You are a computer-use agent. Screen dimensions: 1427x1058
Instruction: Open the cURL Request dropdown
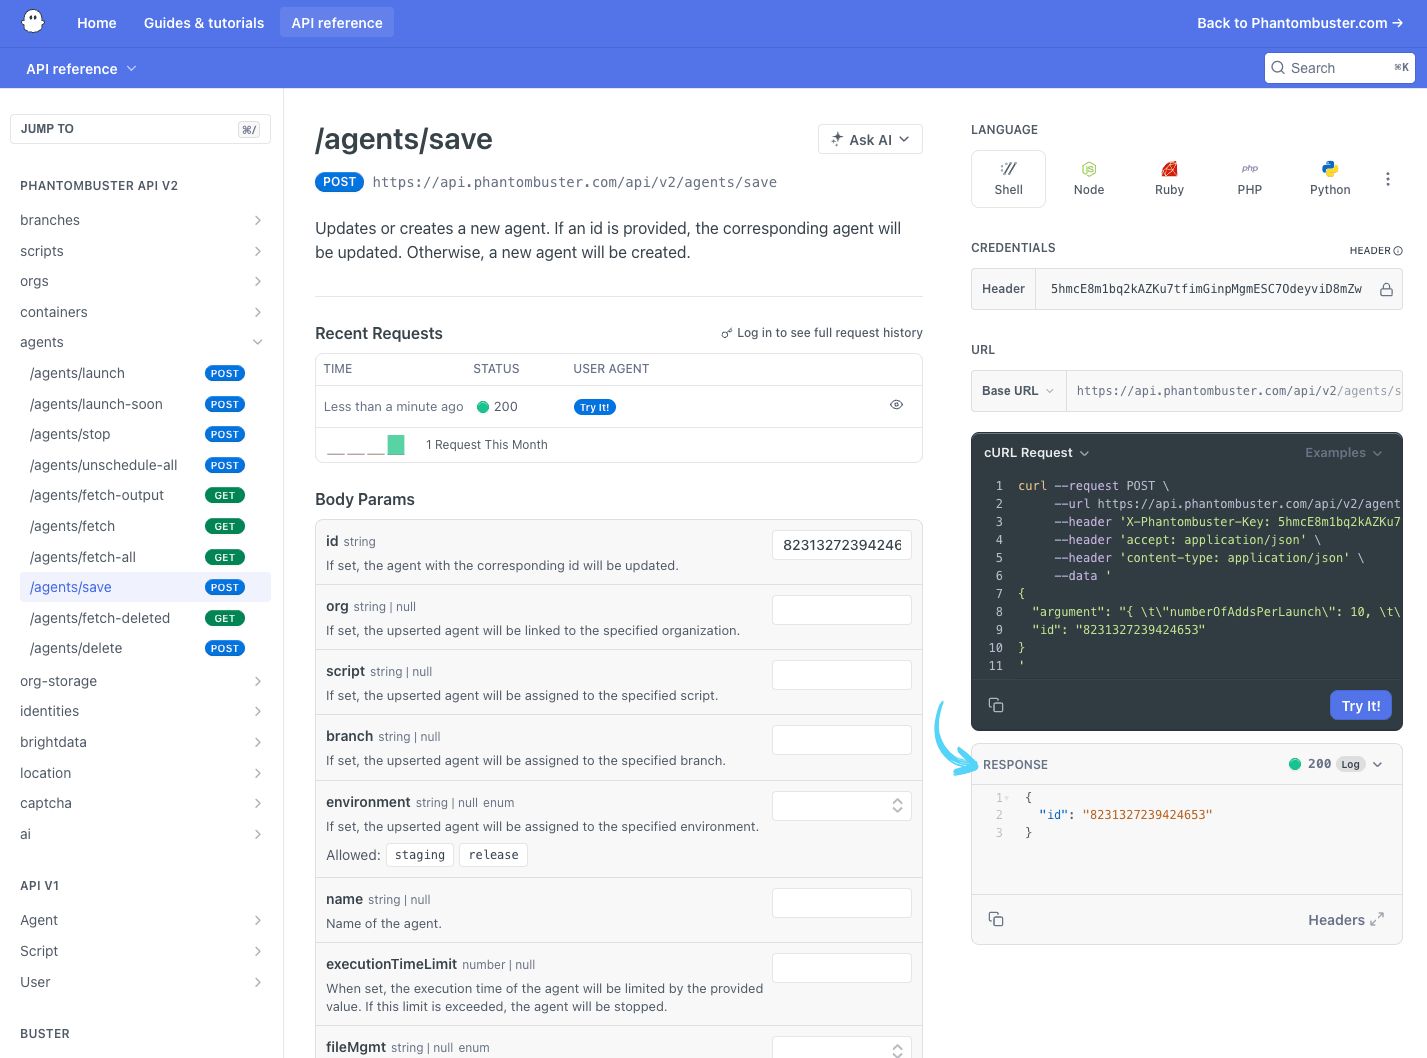[1036, 453]
